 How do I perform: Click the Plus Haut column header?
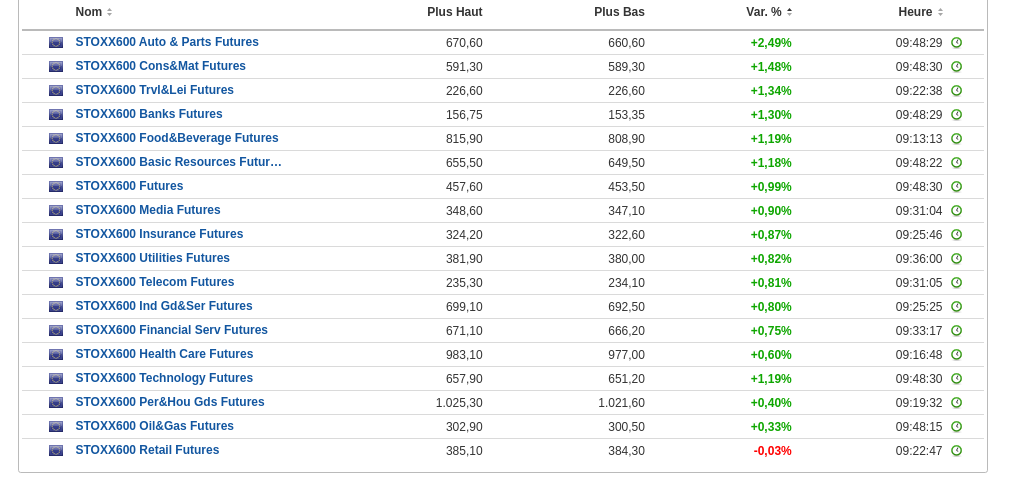(x=454, y=12)
